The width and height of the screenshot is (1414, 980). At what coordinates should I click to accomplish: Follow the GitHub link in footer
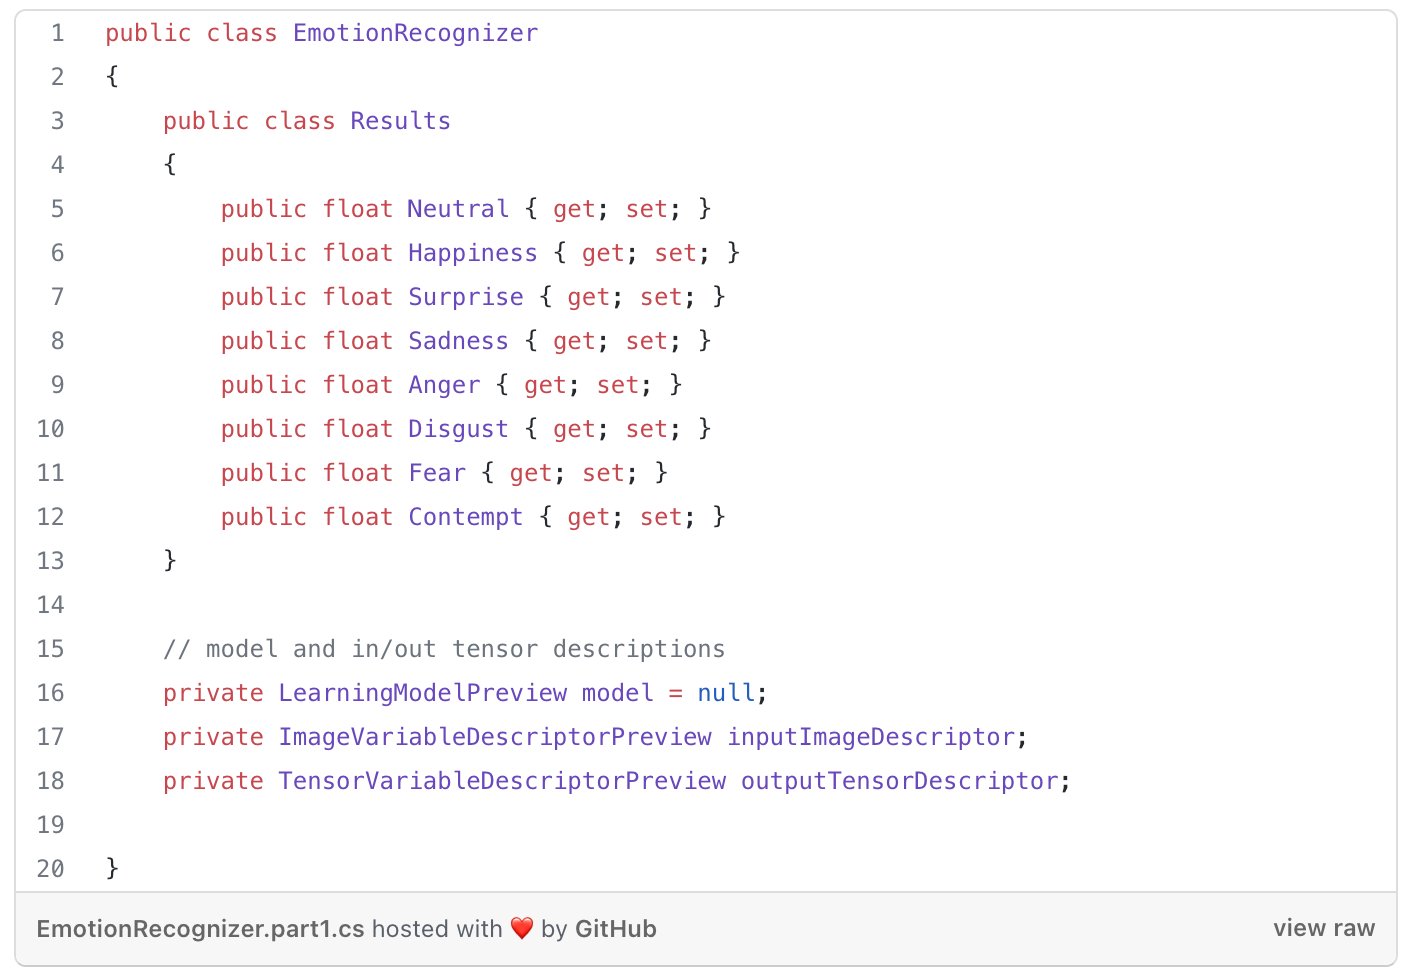(x=615, y=929)
